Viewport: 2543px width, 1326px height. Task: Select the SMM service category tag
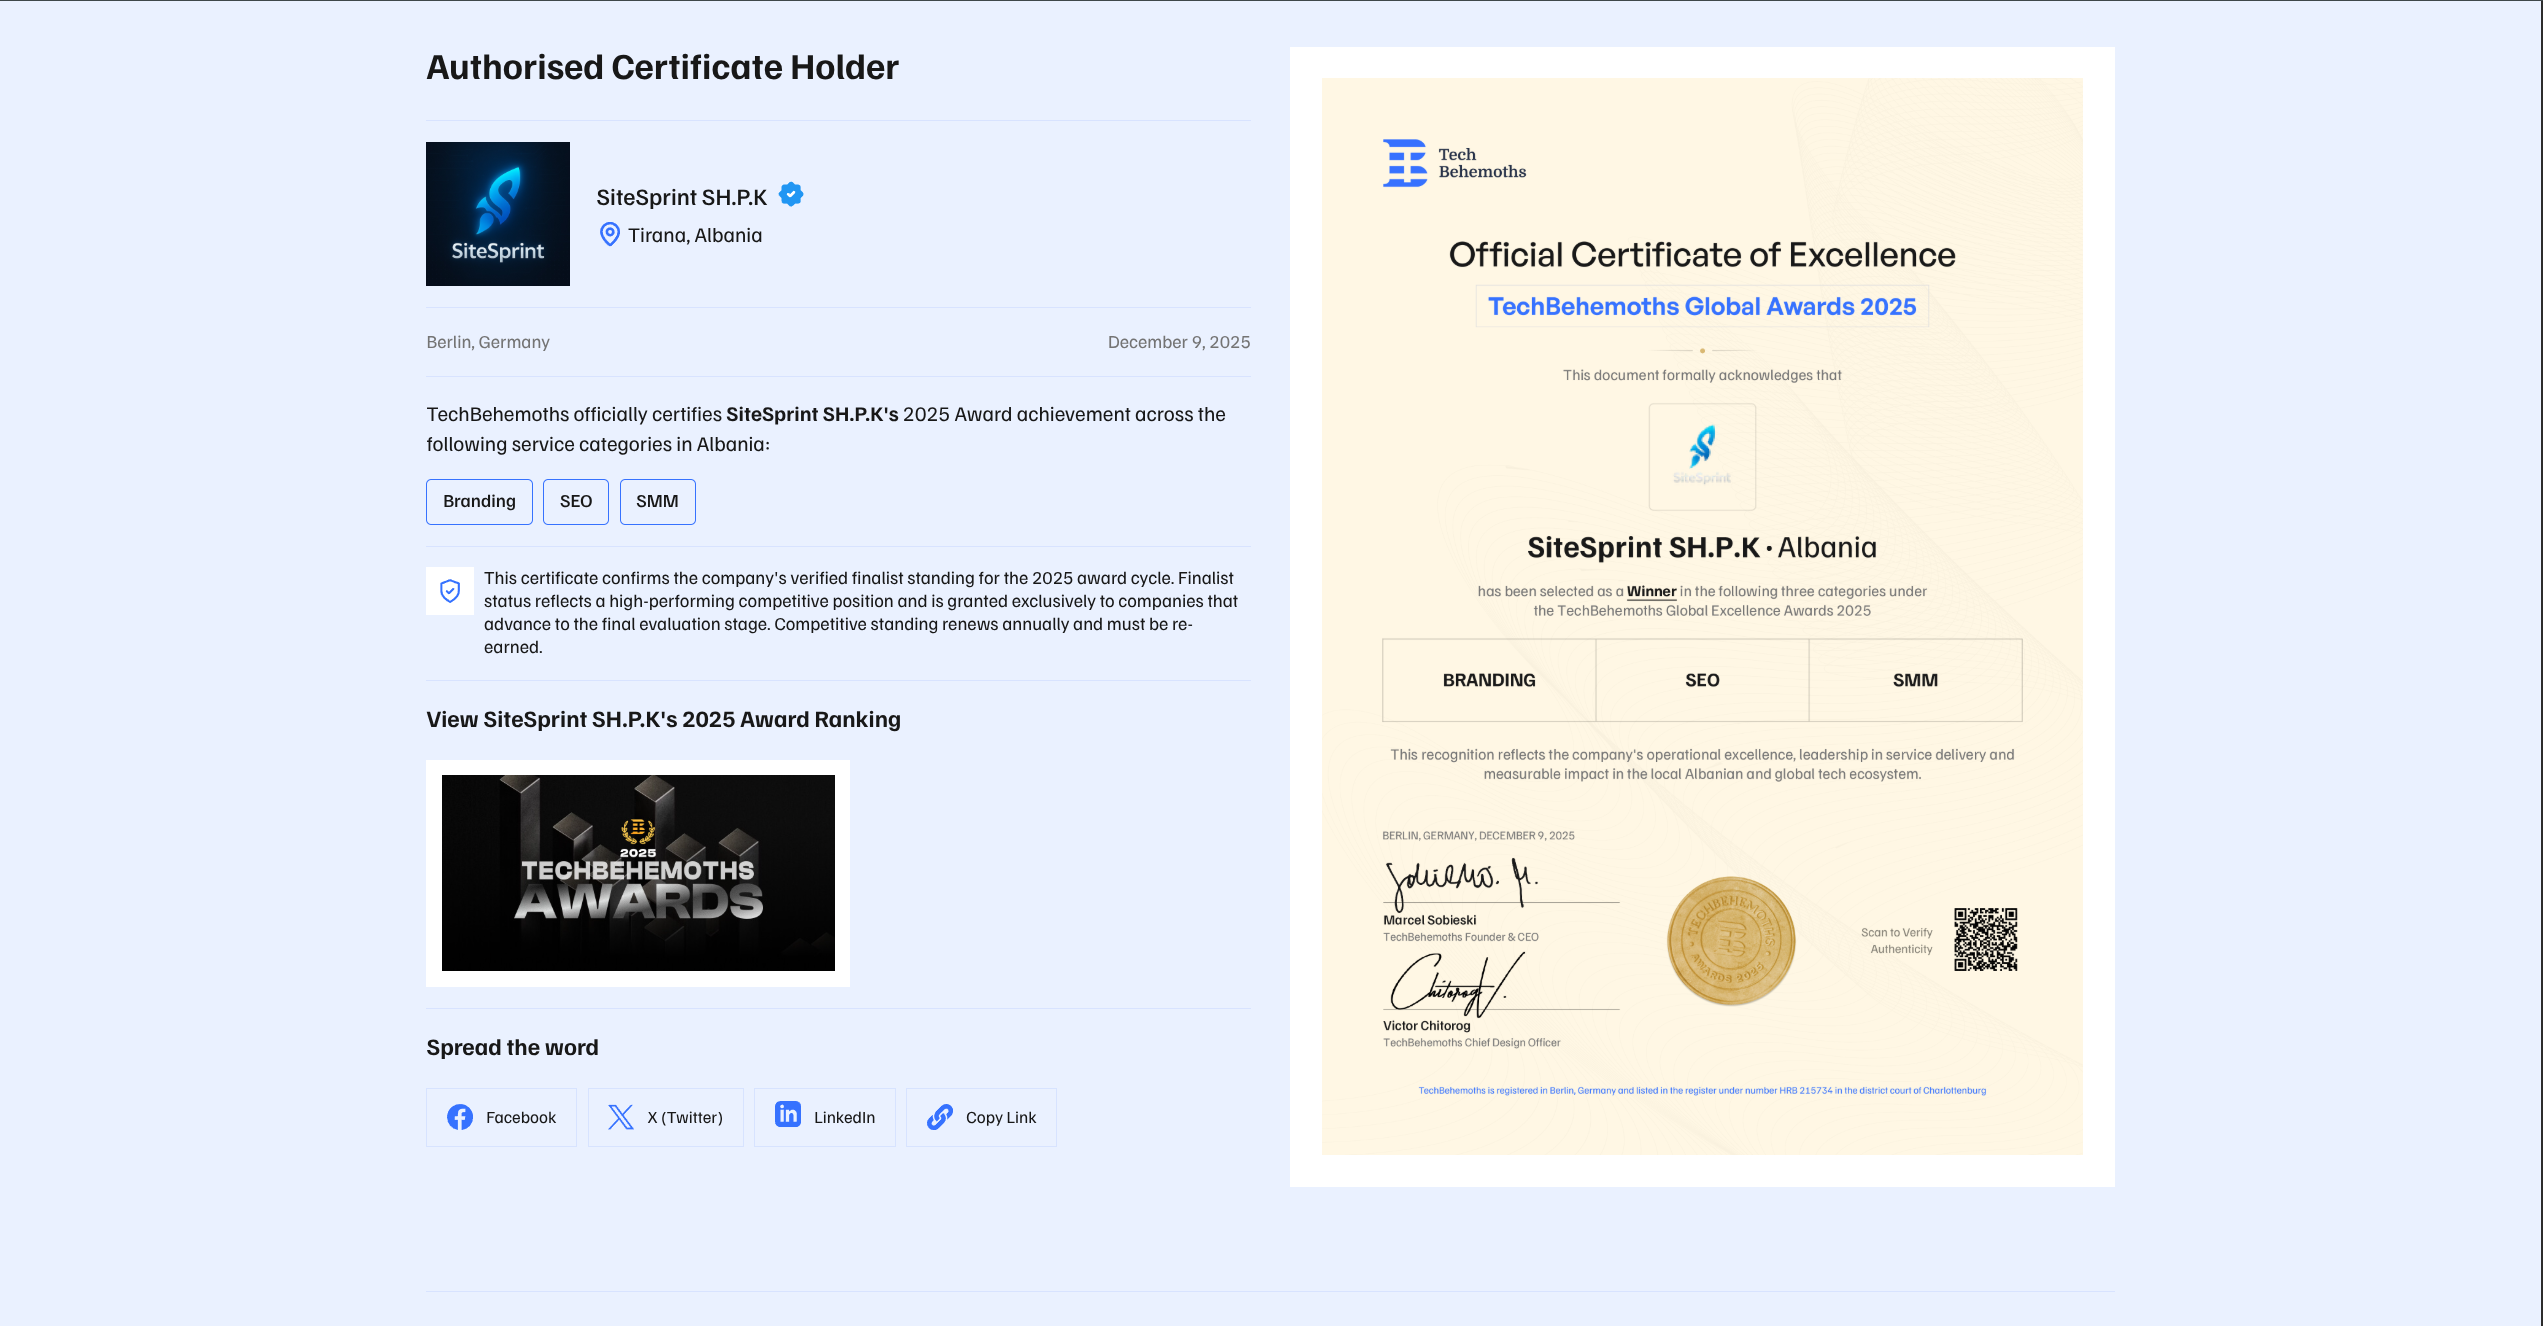657,501
